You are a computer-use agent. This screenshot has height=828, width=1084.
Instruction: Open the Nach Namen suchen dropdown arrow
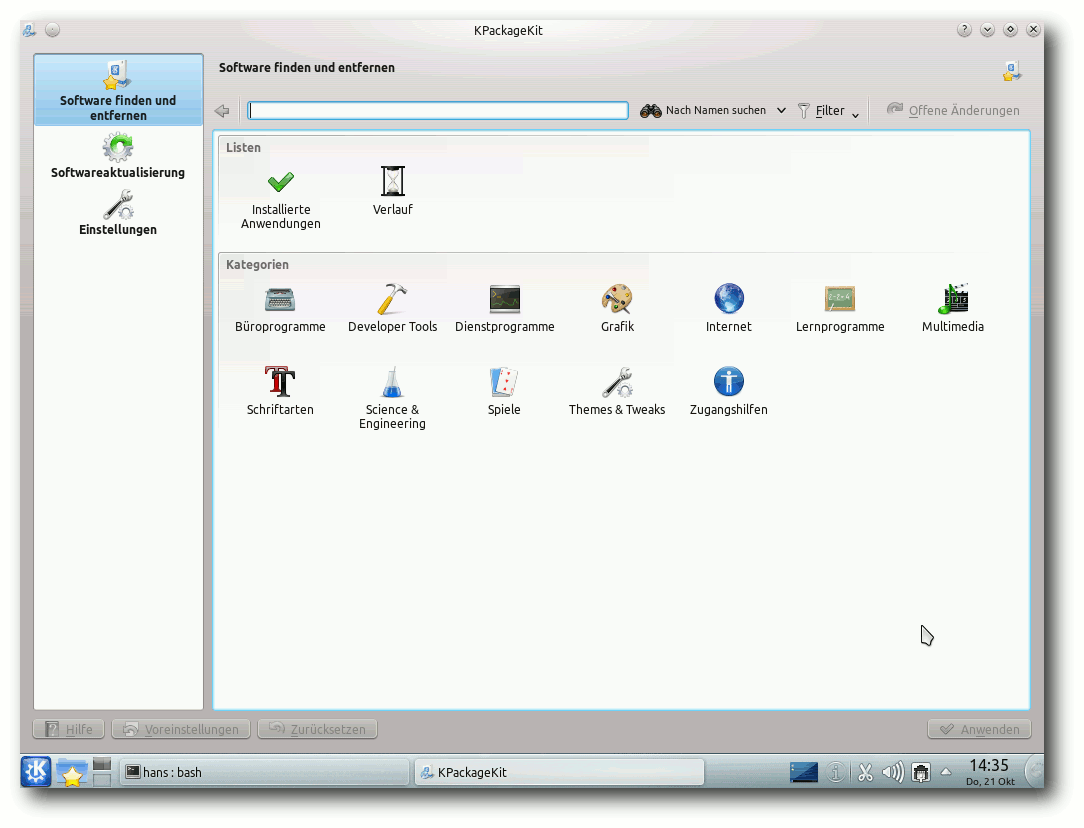781,111
